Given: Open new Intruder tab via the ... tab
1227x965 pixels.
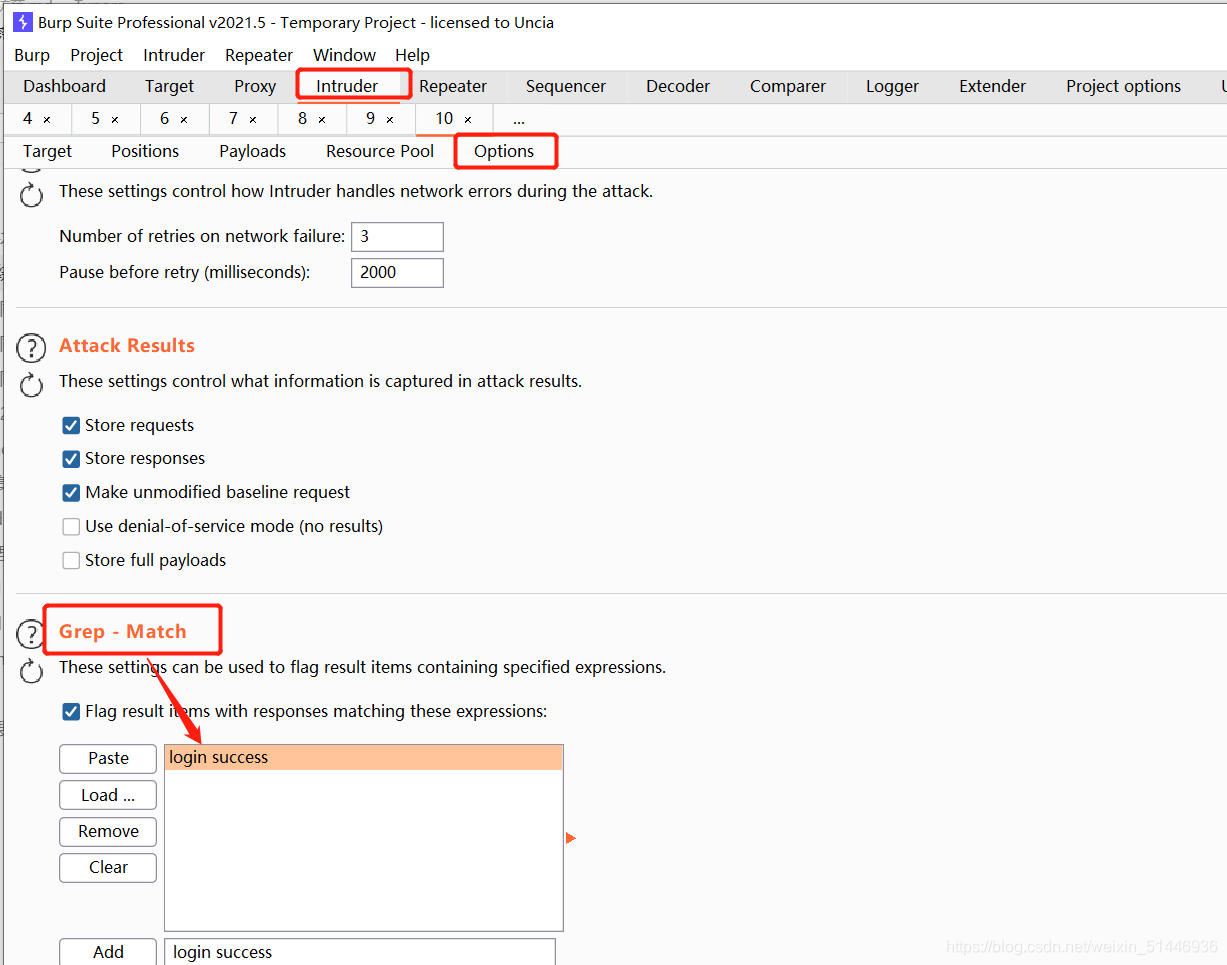Looking at the screenshot, I should coord(519,119).
